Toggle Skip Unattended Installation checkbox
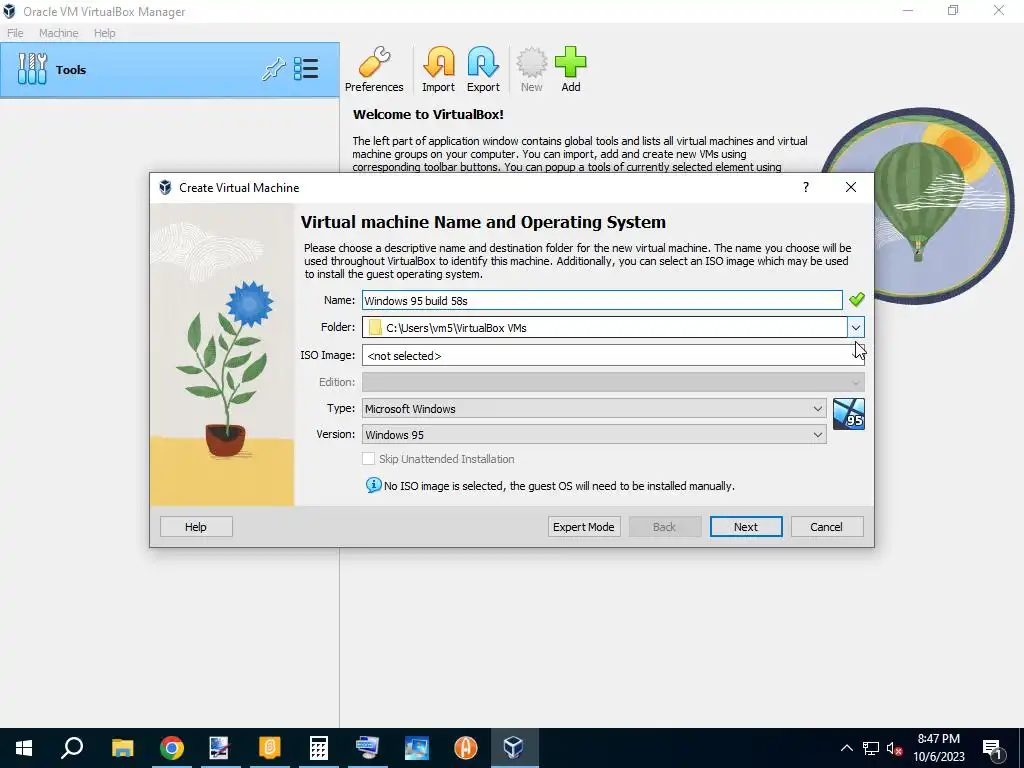Viewport: 1024px width, 768px height. tap(368, 458)
